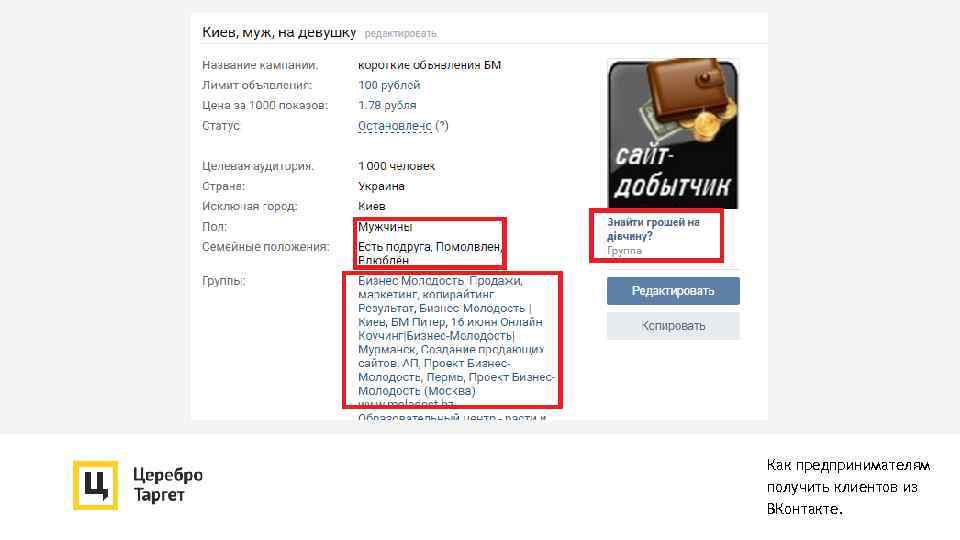Click the ad headline Знайти грошей на дівчину?
Screen dimensions: 960x540
(x=653, y=228)
